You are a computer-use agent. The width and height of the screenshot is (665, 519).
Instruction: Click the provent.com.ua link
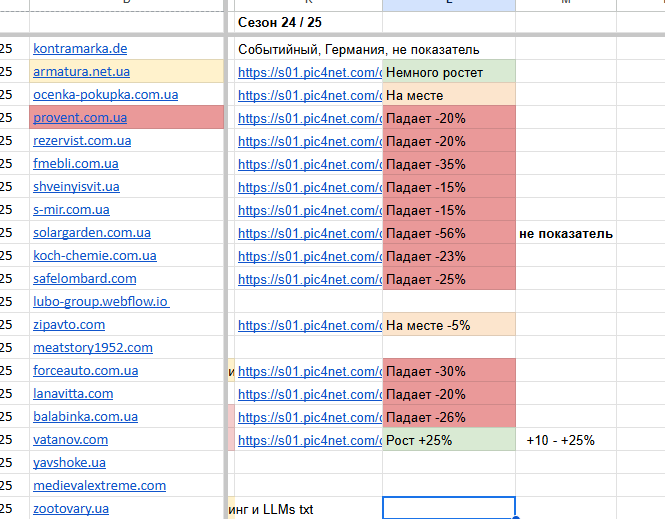click(x=80, y=117)
